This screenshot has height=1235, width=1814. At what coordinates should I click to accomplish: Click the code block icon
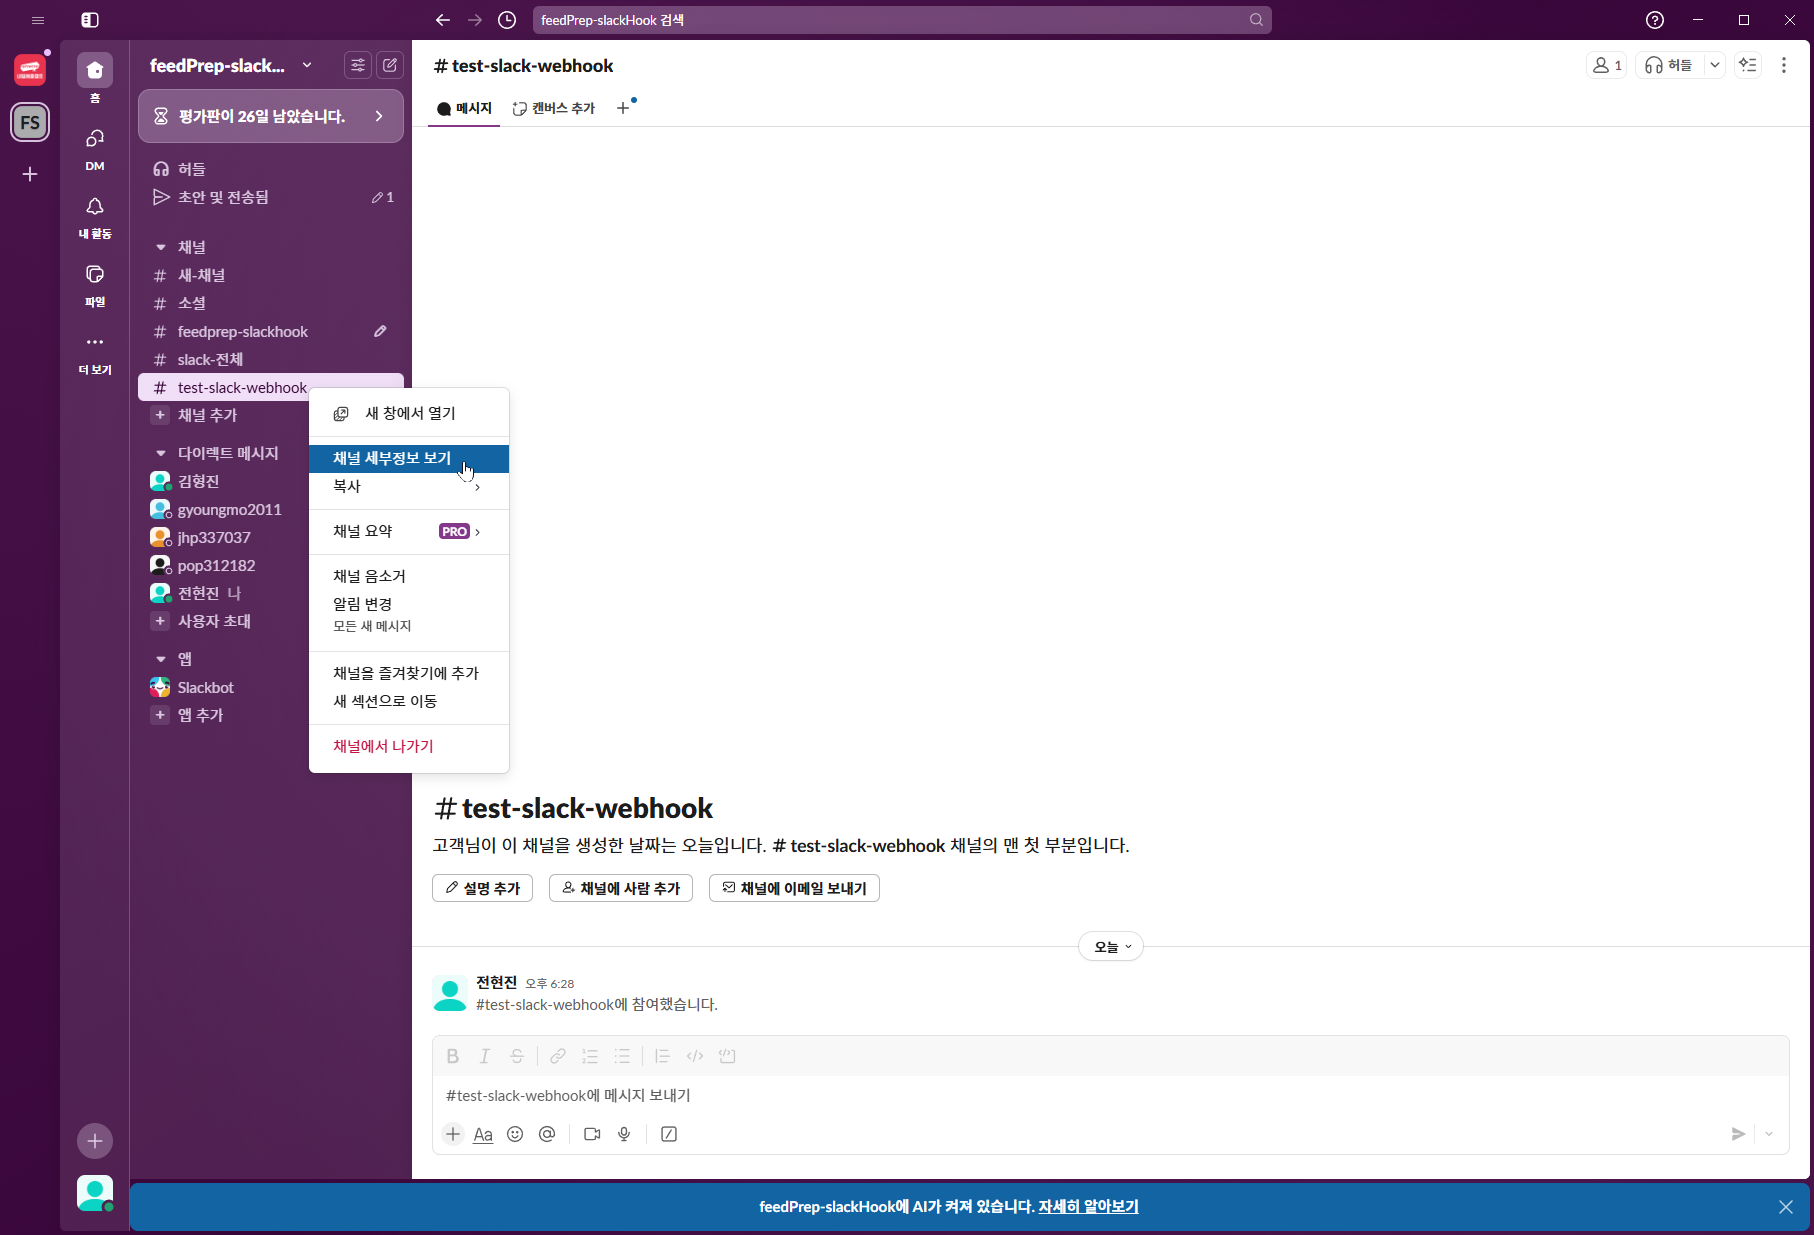727,1056
